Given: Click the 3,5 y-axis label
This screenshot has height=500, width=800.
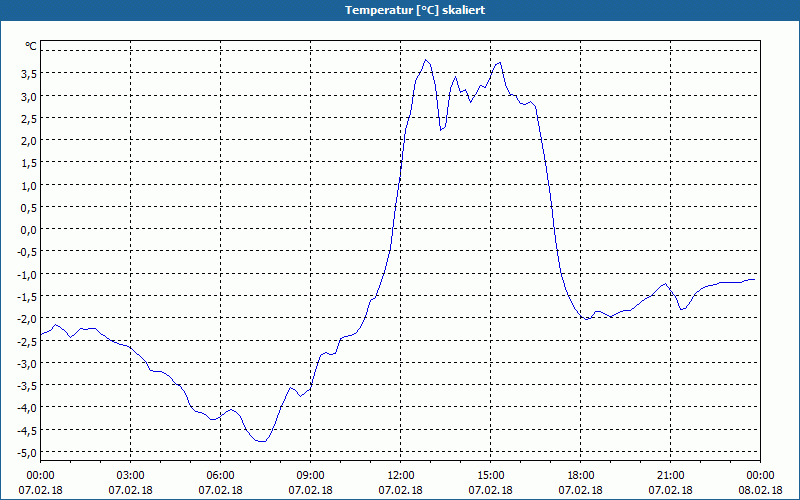Looking at the screenshot, I should tap(30, 73).
